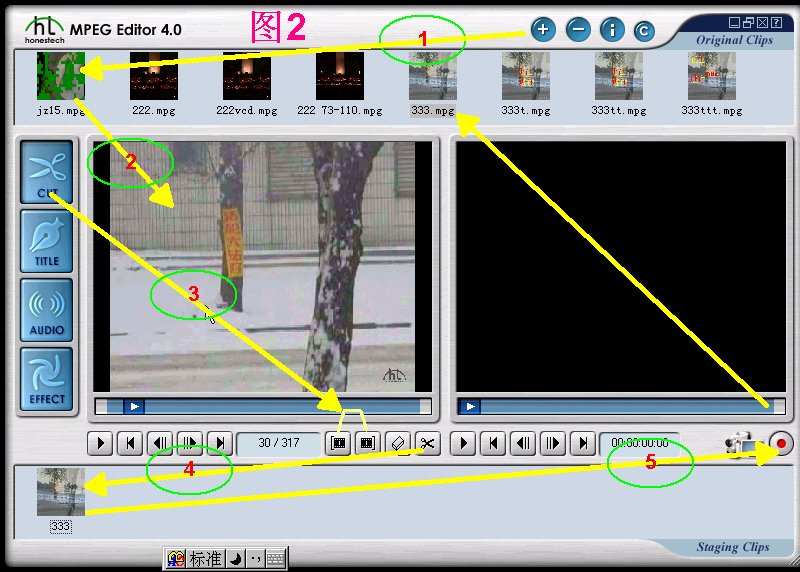Click the round C button

643,31
